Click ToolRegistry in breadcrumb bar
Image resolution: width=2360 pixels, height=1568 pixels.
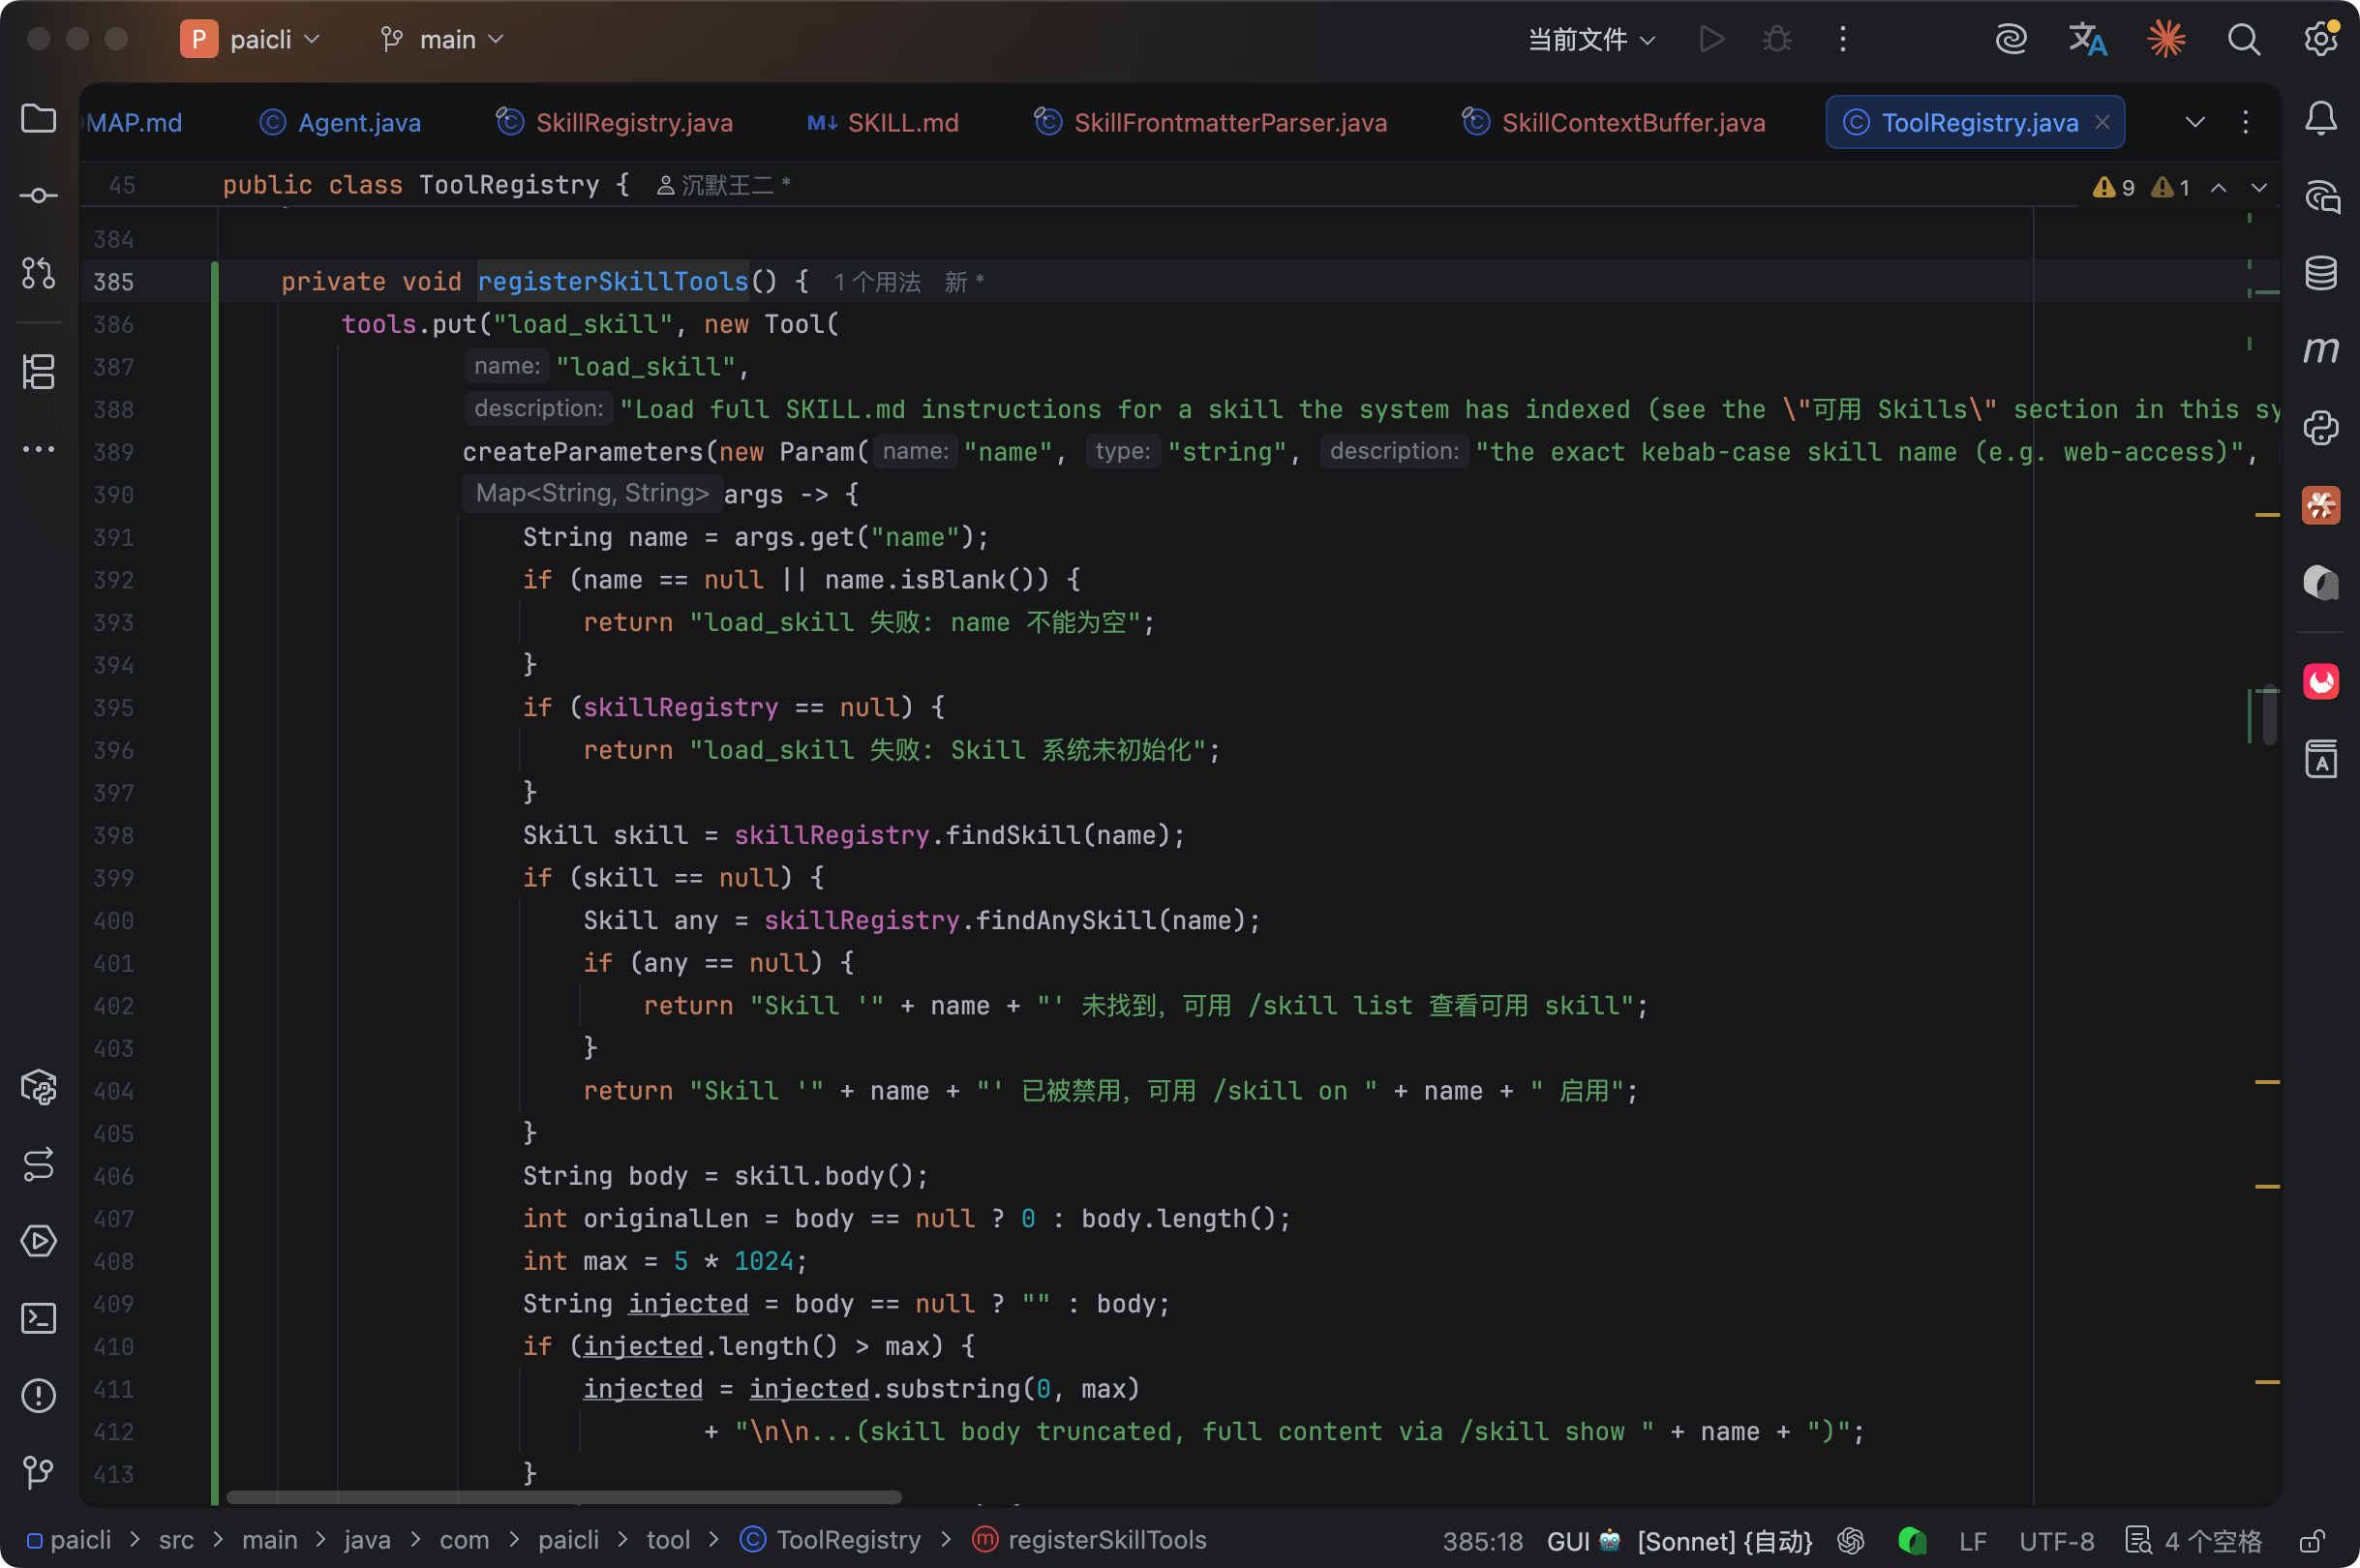(x=830, y=1540)
